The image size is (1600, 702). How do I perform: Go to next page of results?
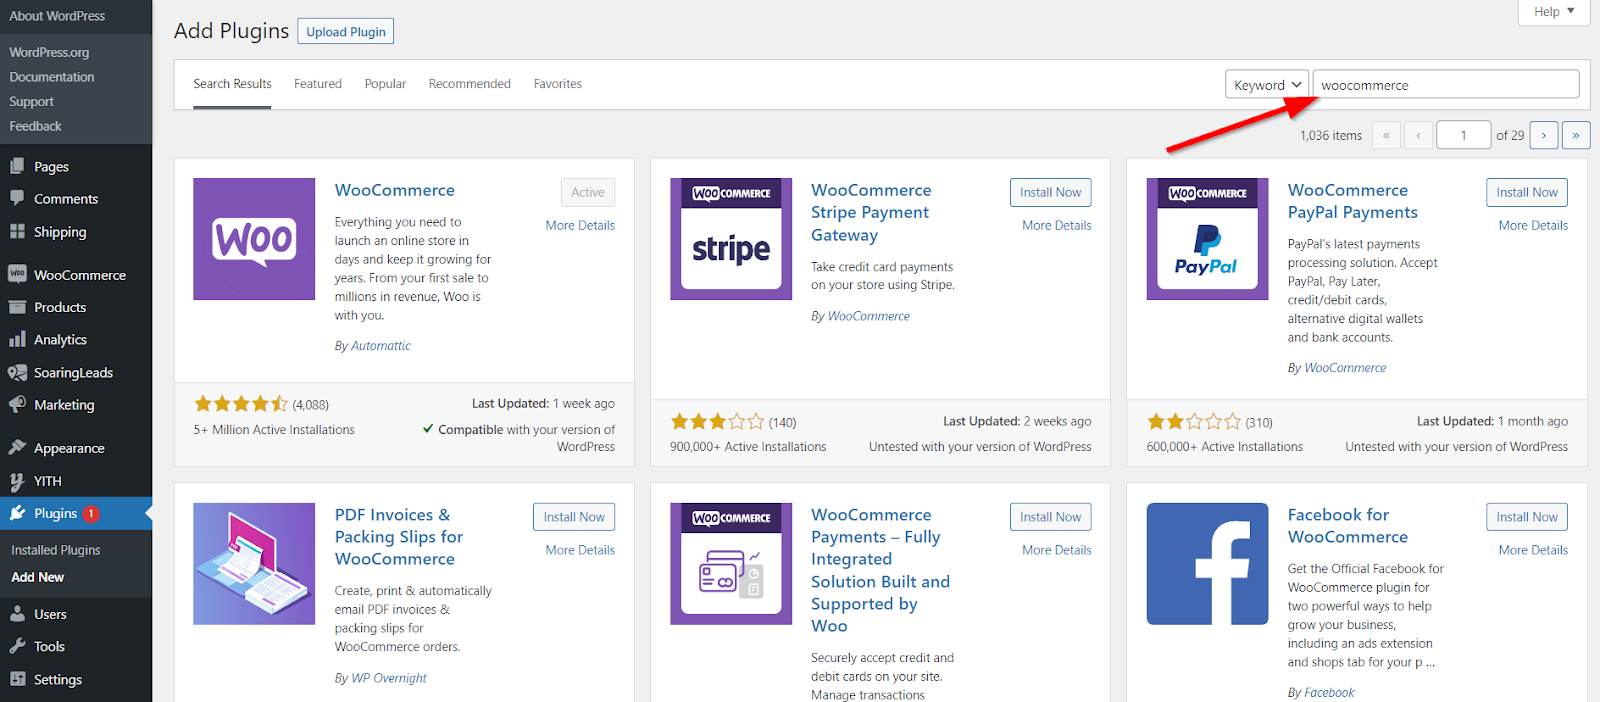[x=1543, y=135]
